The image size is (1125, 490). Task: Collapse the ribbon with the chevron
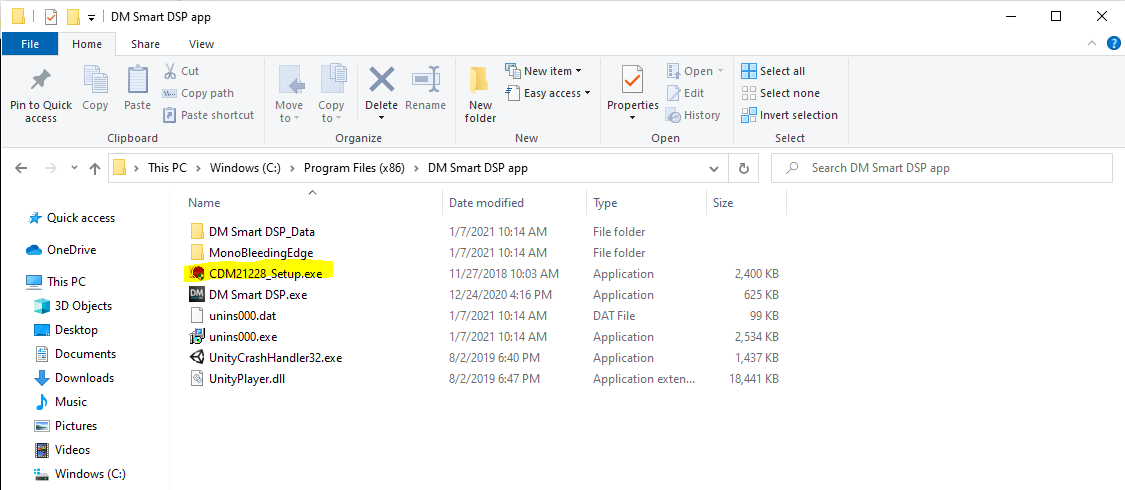coord(1093,44)
